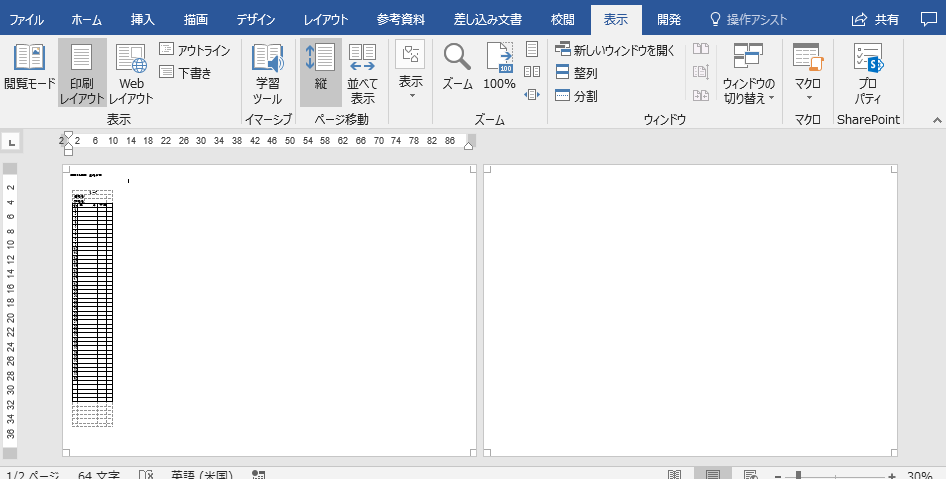Open the comments speech bubble icon
946x479 pixels.
pos(929,19)
